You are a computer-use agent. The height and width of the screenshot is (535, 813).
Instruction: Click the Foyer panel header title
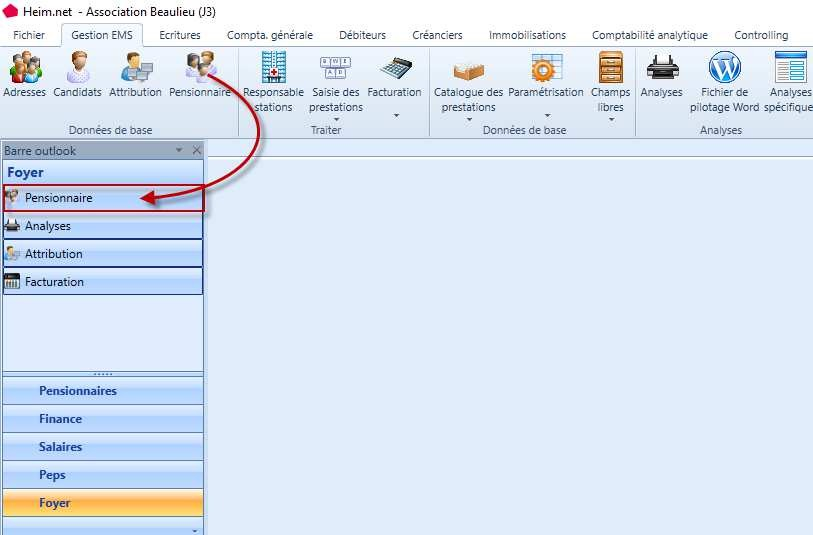pos(25,173)
